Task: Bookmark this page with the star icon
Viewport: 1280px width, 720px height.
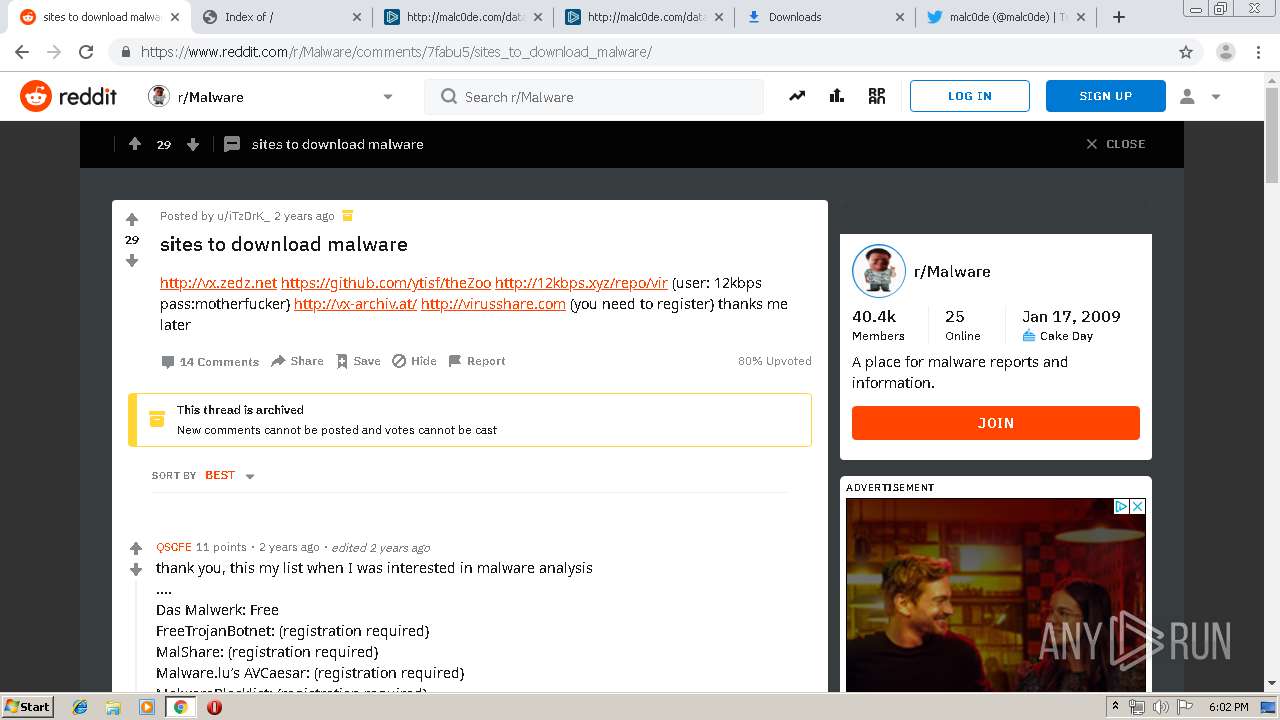Action: tap(1186, 52)
